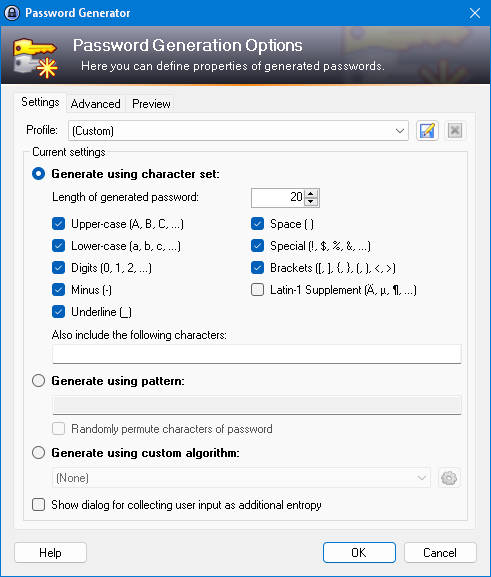The image size is (491, 577).
Task: Click the custom algorithm gear settings icon
Action: point(449,478)
